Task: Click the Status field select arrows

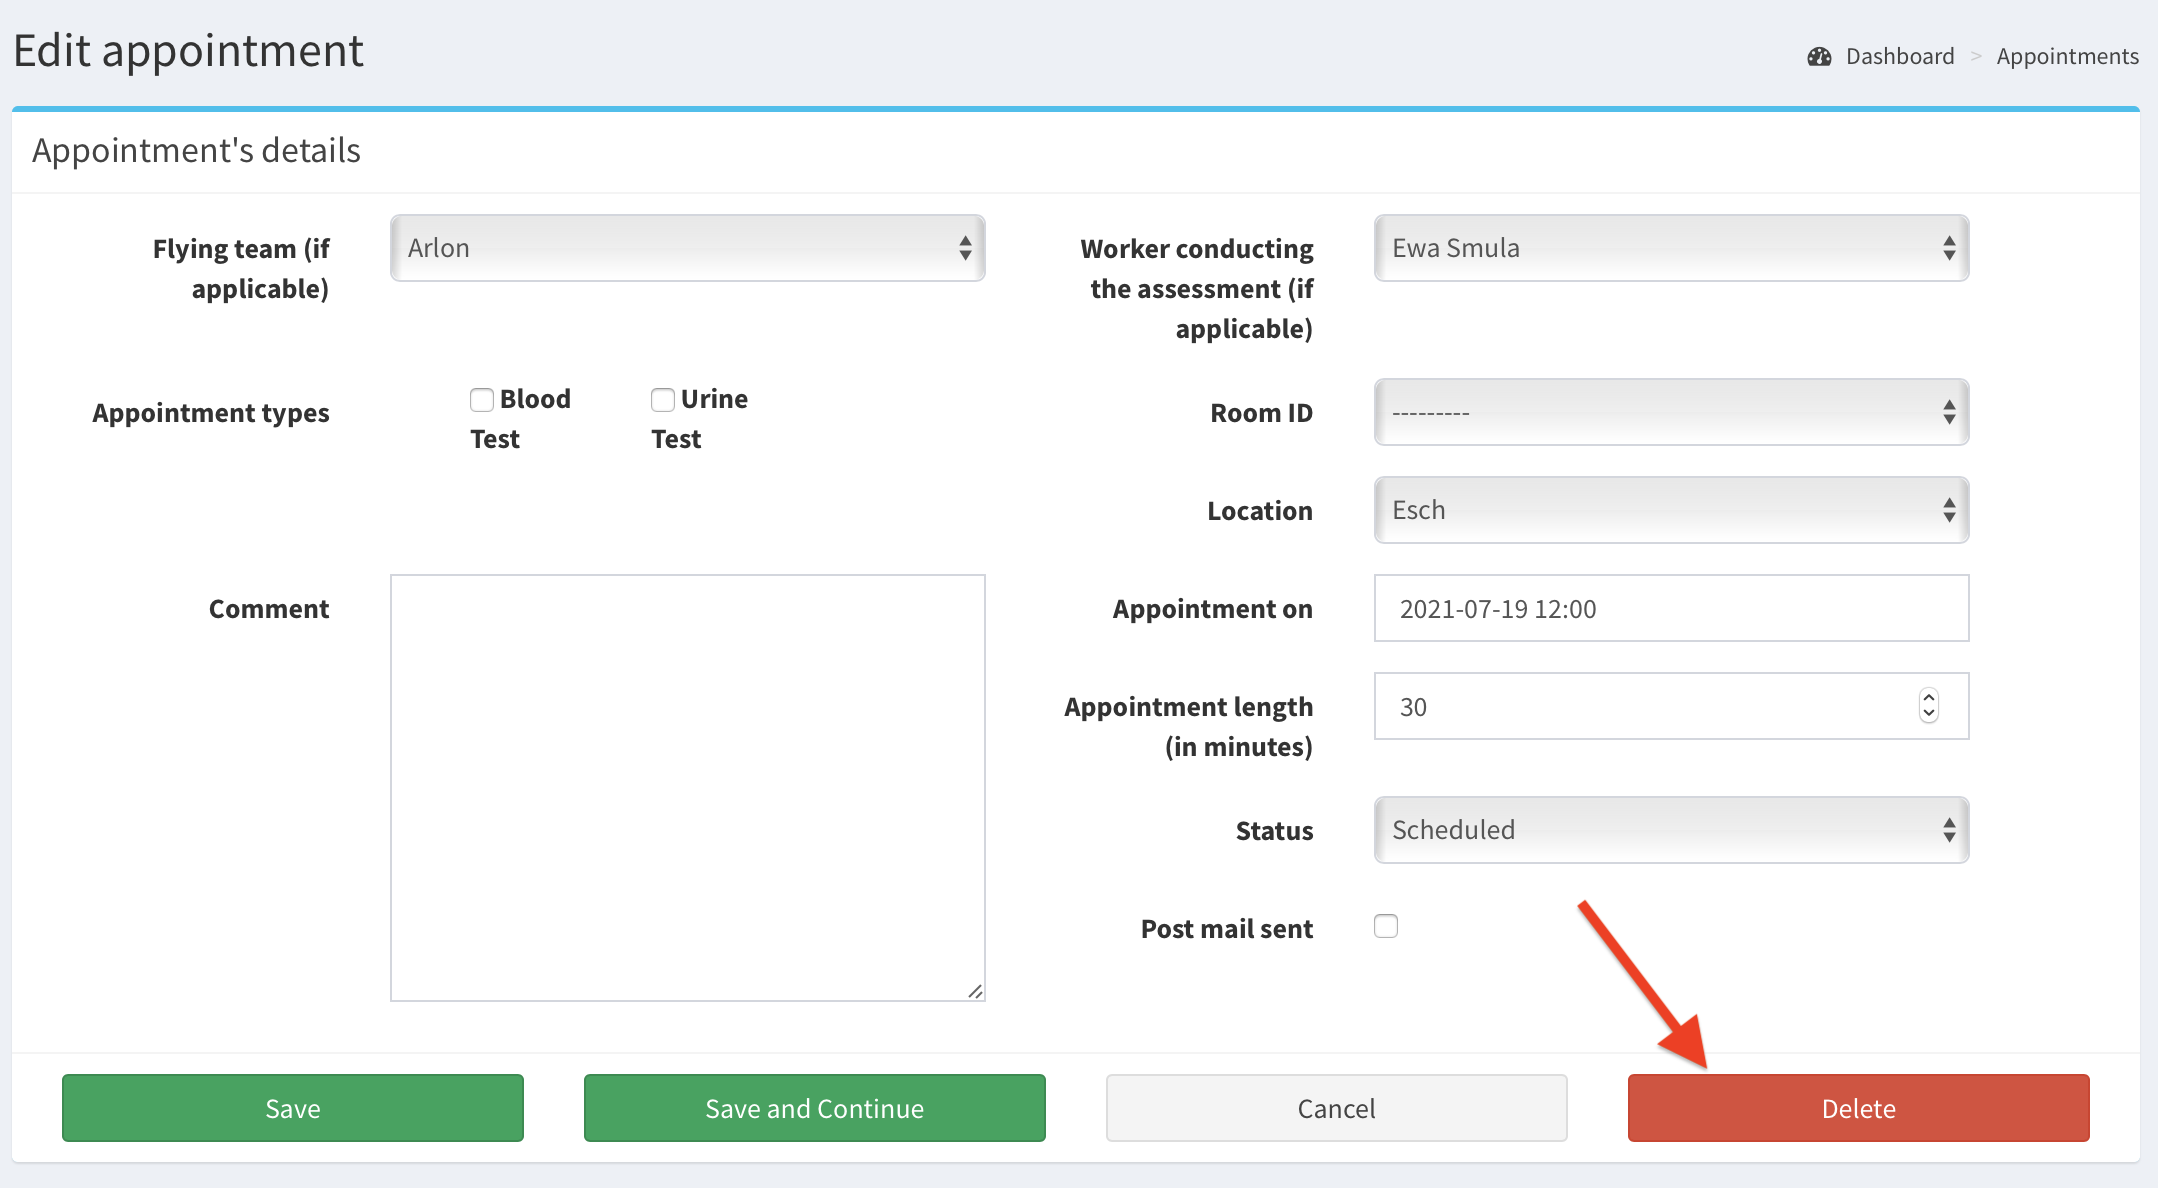Action: [1949, 830]
